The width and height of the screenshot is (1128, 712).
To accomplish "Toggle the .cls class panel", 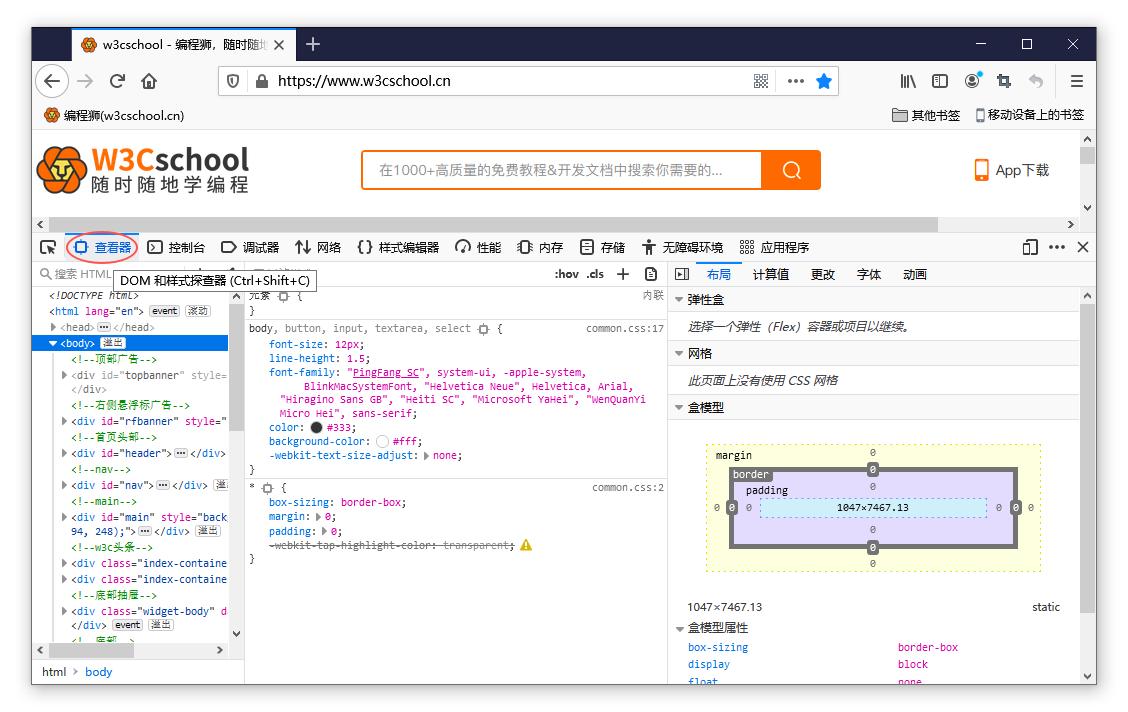I will 595,274.
